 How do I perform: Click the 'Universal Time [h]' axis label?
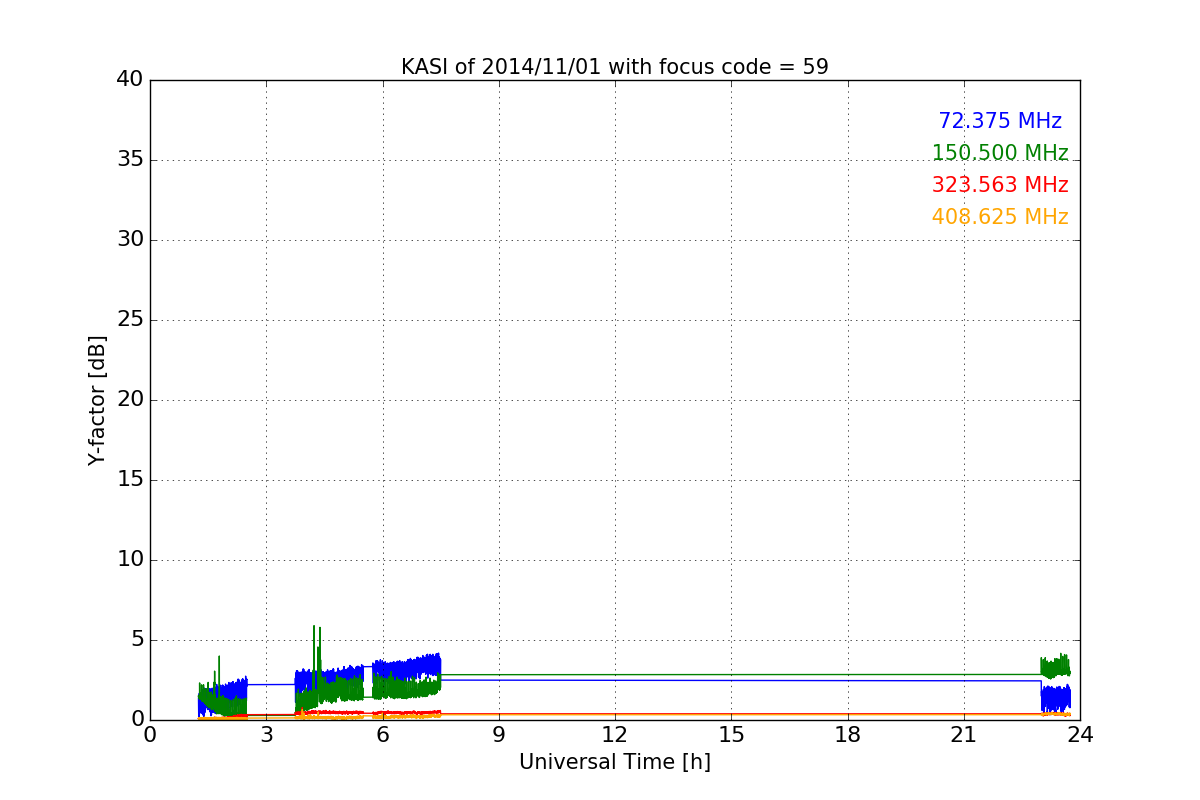[x=615, y=762]
